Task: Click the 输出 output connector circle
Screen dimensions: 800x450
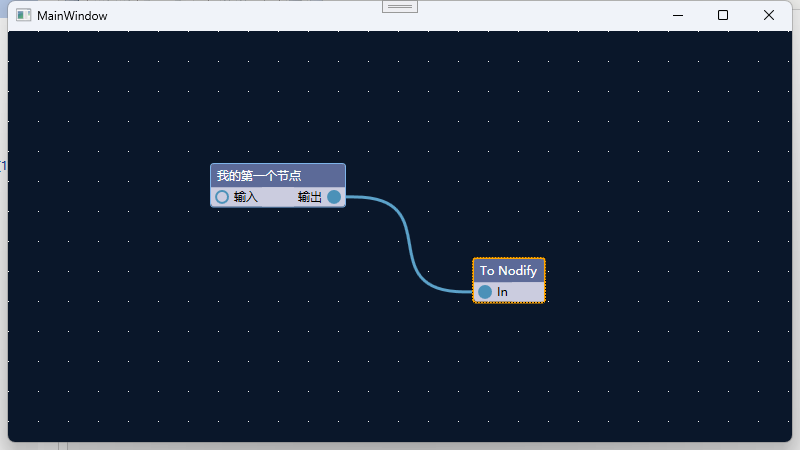Action: click(334, 197)
